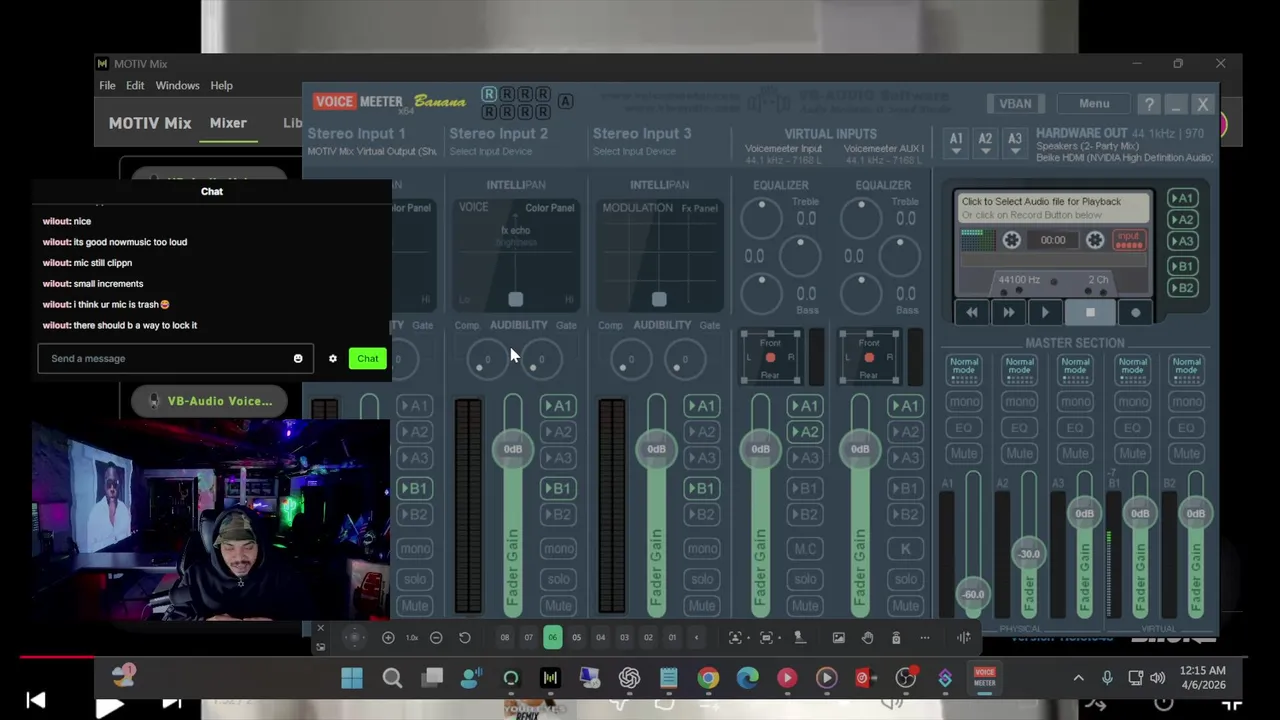The image size is (1280, 720).
Task: Collapse page list with left chevron
Action: coord(696,638)
